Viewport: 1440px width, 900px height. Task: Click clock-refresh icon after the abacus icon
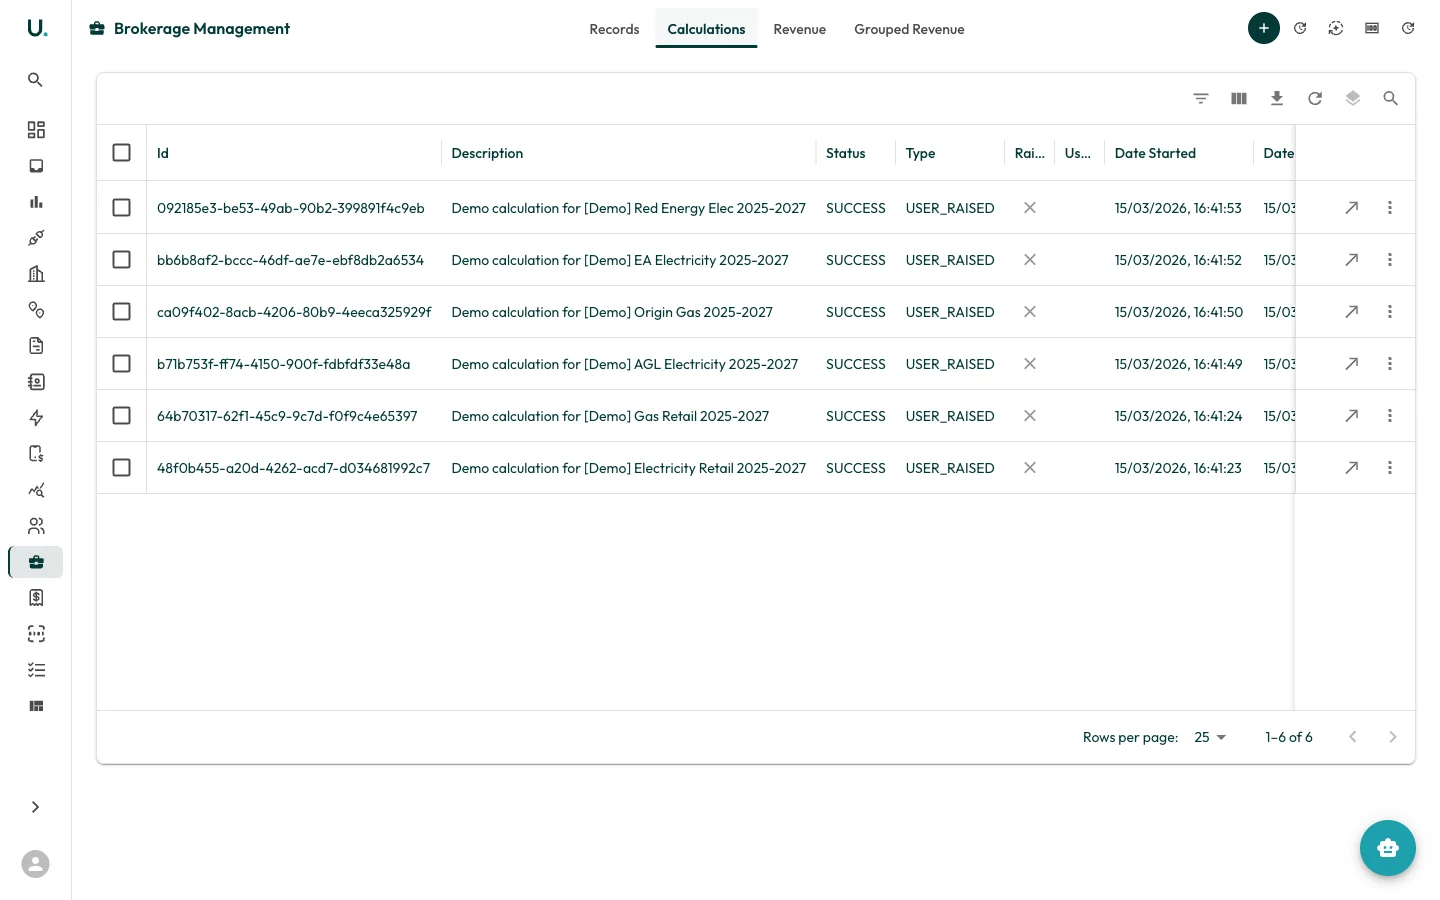click(x=1408, y=28)
